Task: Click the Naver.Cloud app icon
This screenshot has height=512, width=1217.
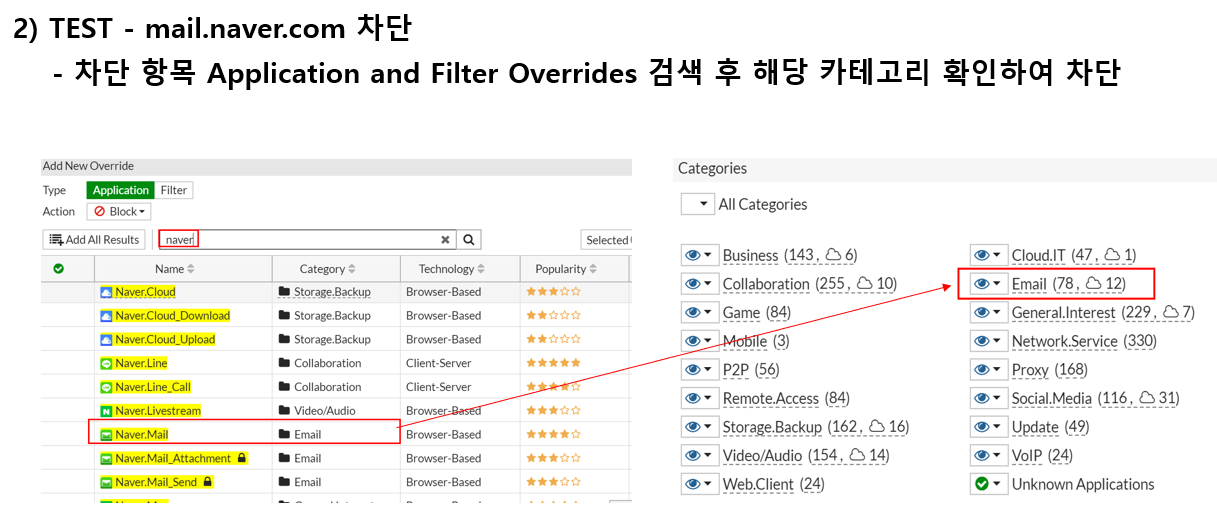Action: tap(107, 292)
